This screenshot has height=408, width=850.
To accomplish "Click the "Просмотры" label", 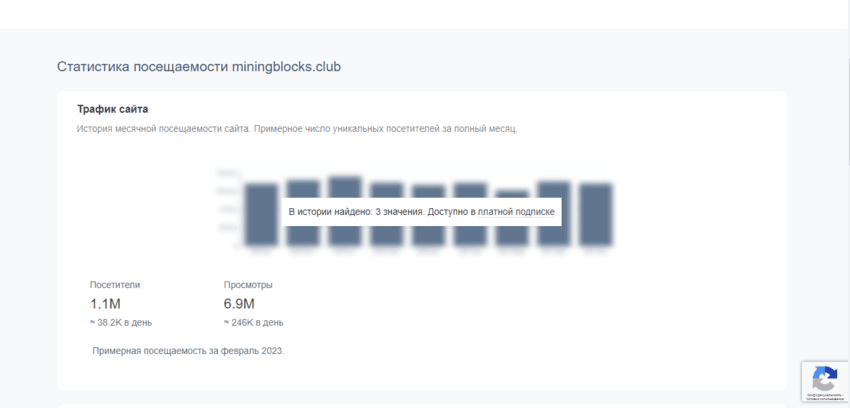I will point(248,285).
